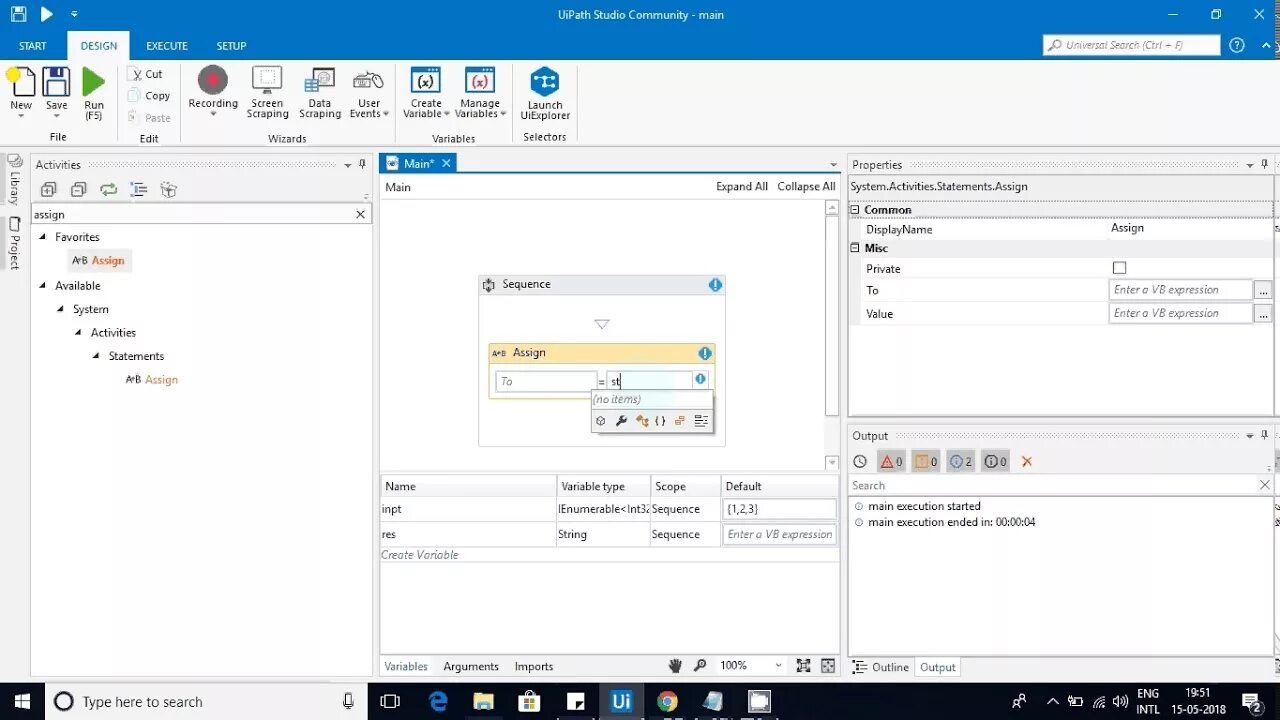Collapse the Misc section in Properties
Image resolution: width=1280 pixels, height=720 pixels.
click(855, 248)
